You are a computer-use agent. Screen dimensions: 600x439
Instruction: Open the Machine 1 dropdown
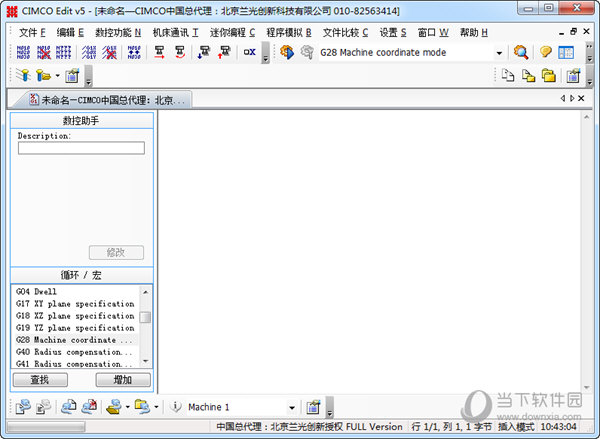click(292, 408)
